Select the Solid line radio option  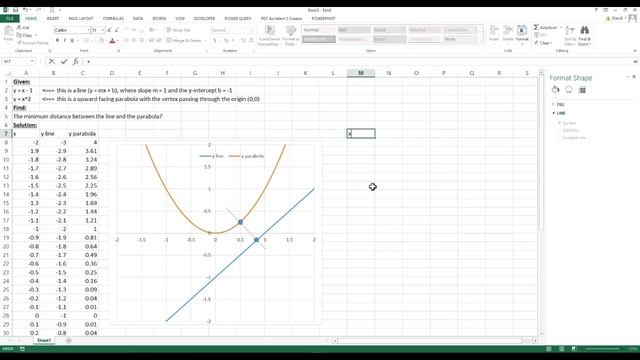click(560, 130)
